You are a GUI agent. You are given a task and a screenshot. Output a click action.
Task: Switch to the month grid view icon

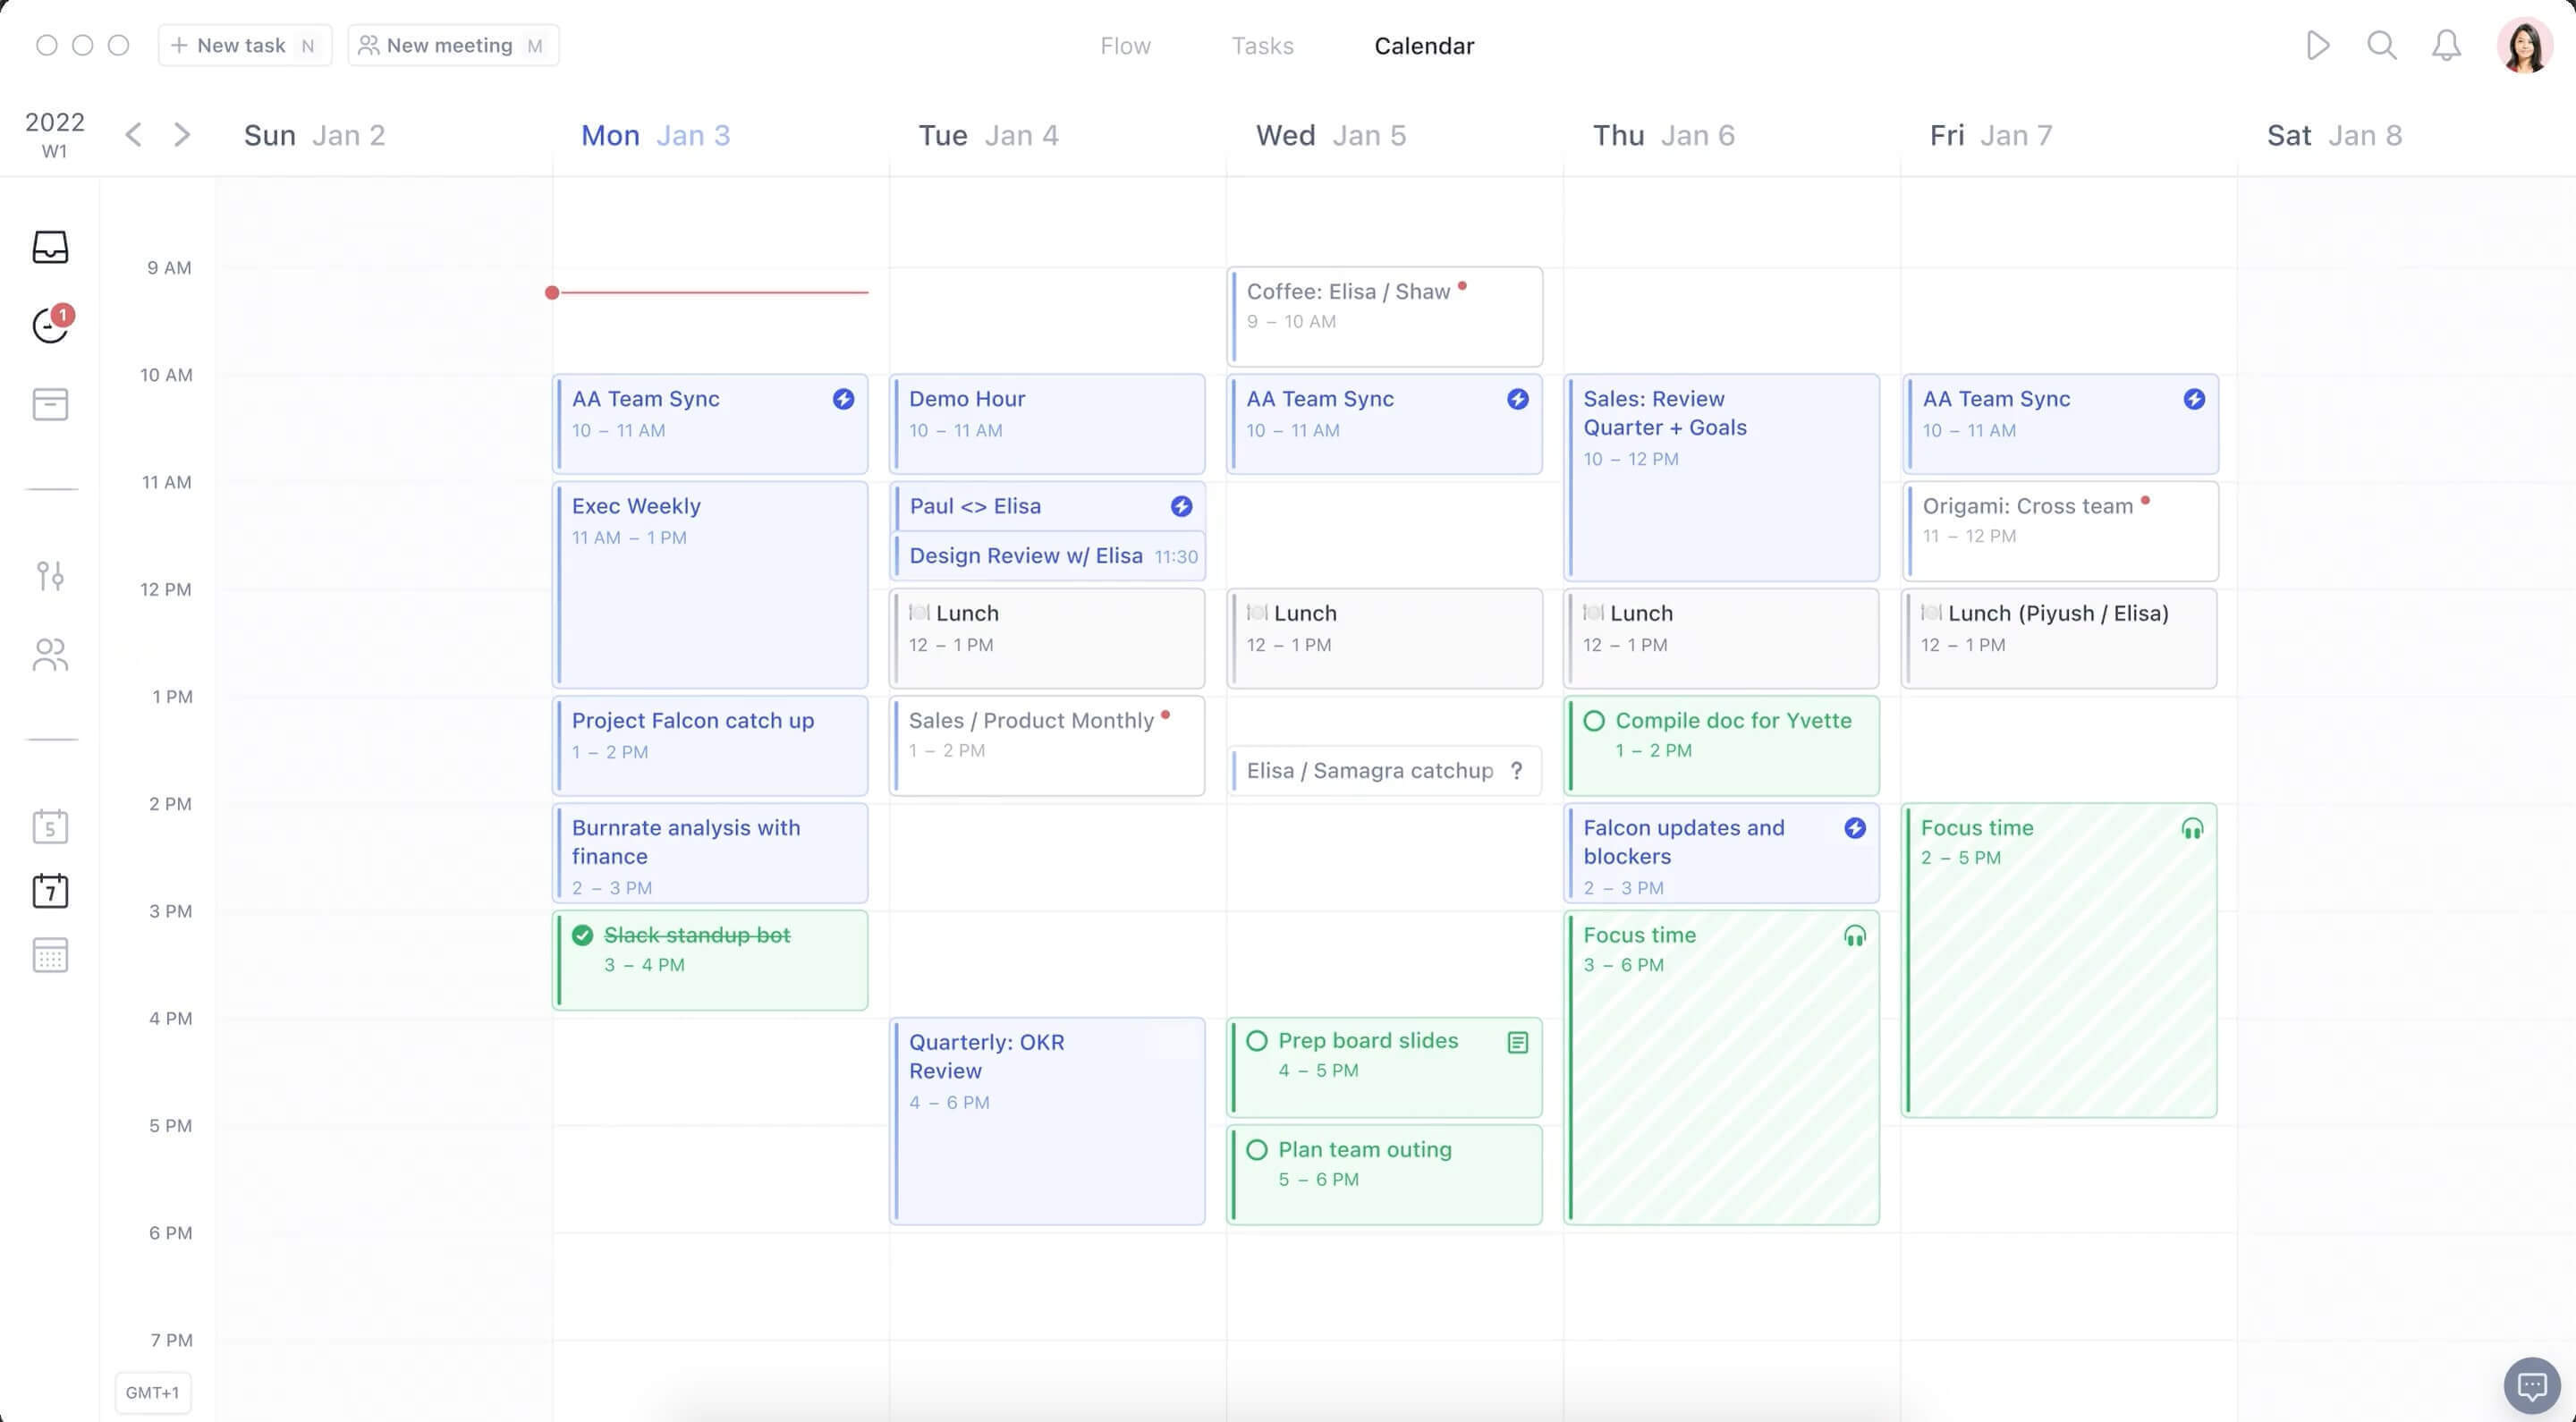click(x=50, y=955)
